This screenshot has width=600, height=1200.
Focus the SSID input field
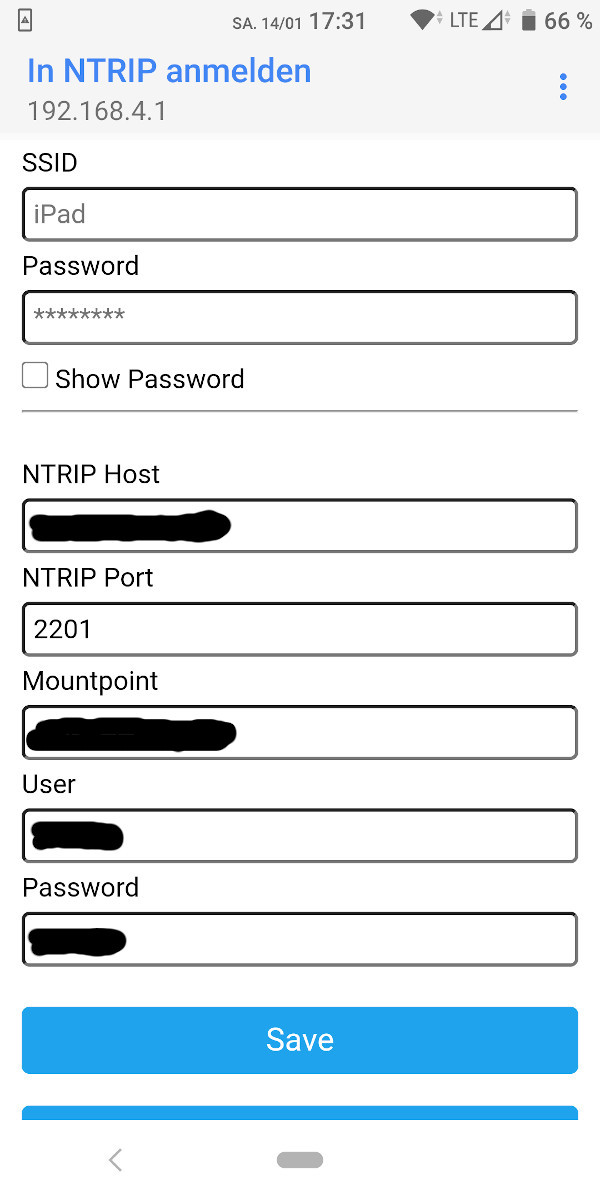[x=300, y=214]
